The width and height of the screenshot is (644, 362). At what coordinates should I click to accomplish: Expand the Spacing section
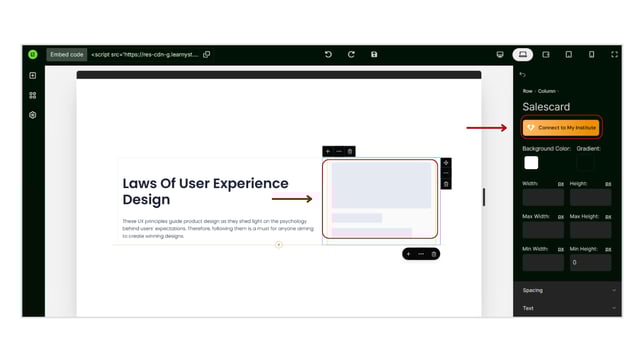coord(568,291)
